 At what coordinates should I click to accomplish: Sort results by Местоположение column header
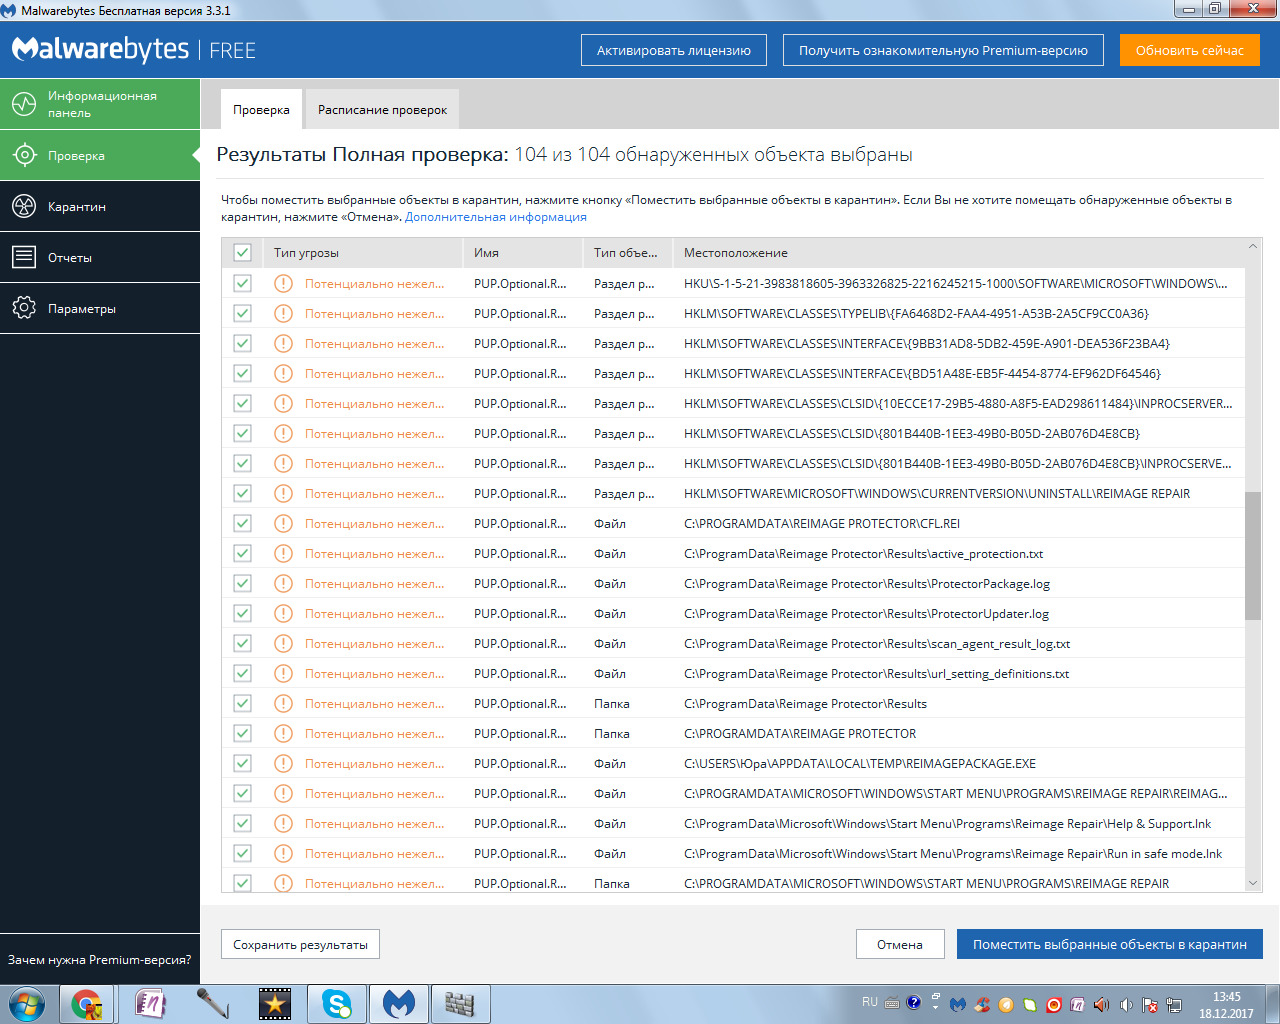pos(736,253)
